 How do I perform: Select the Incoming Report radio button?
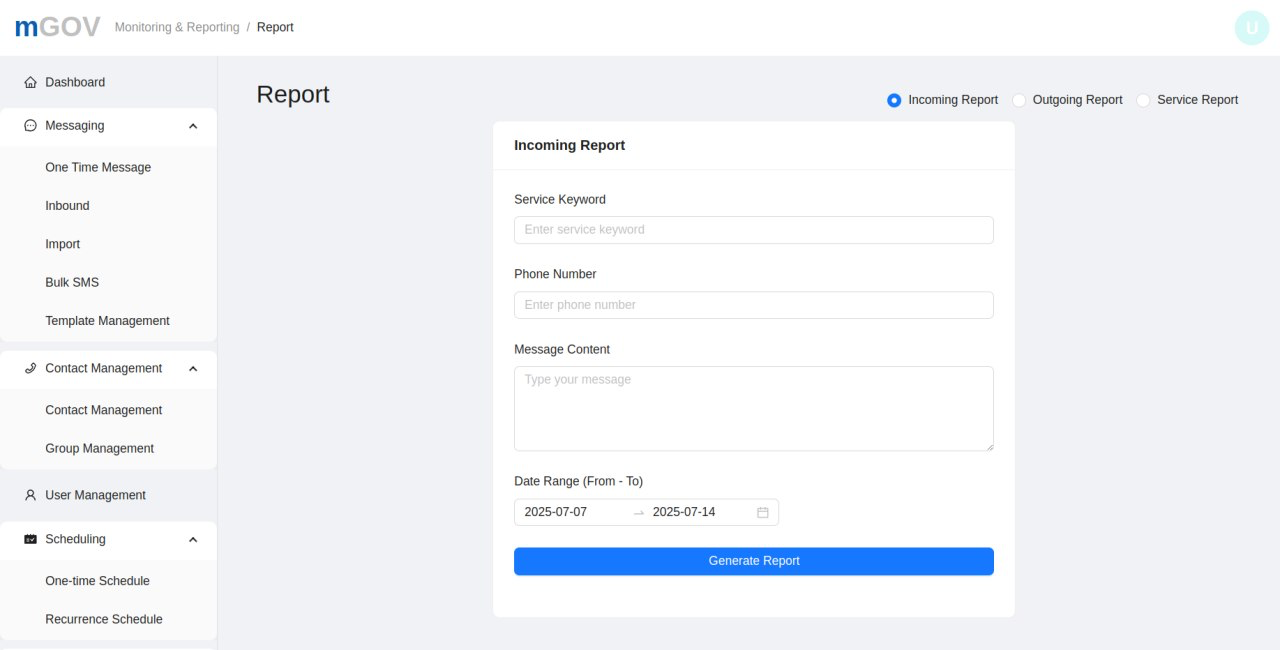[894, 101]
